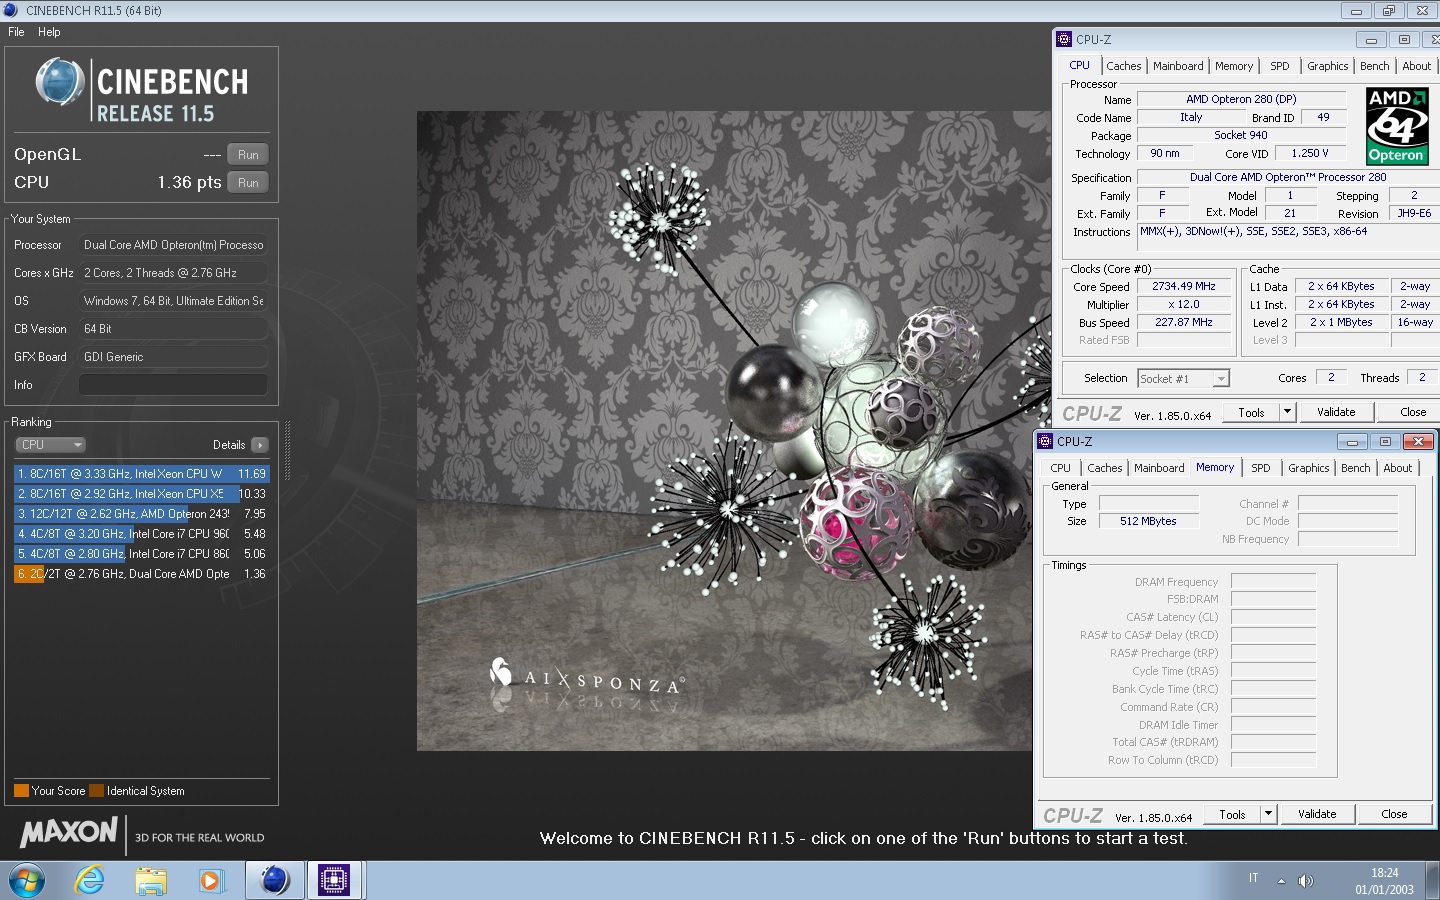1440x900 pixels.
Task: Click the Your Score orange legend swatch
Action: click(21, 791)
